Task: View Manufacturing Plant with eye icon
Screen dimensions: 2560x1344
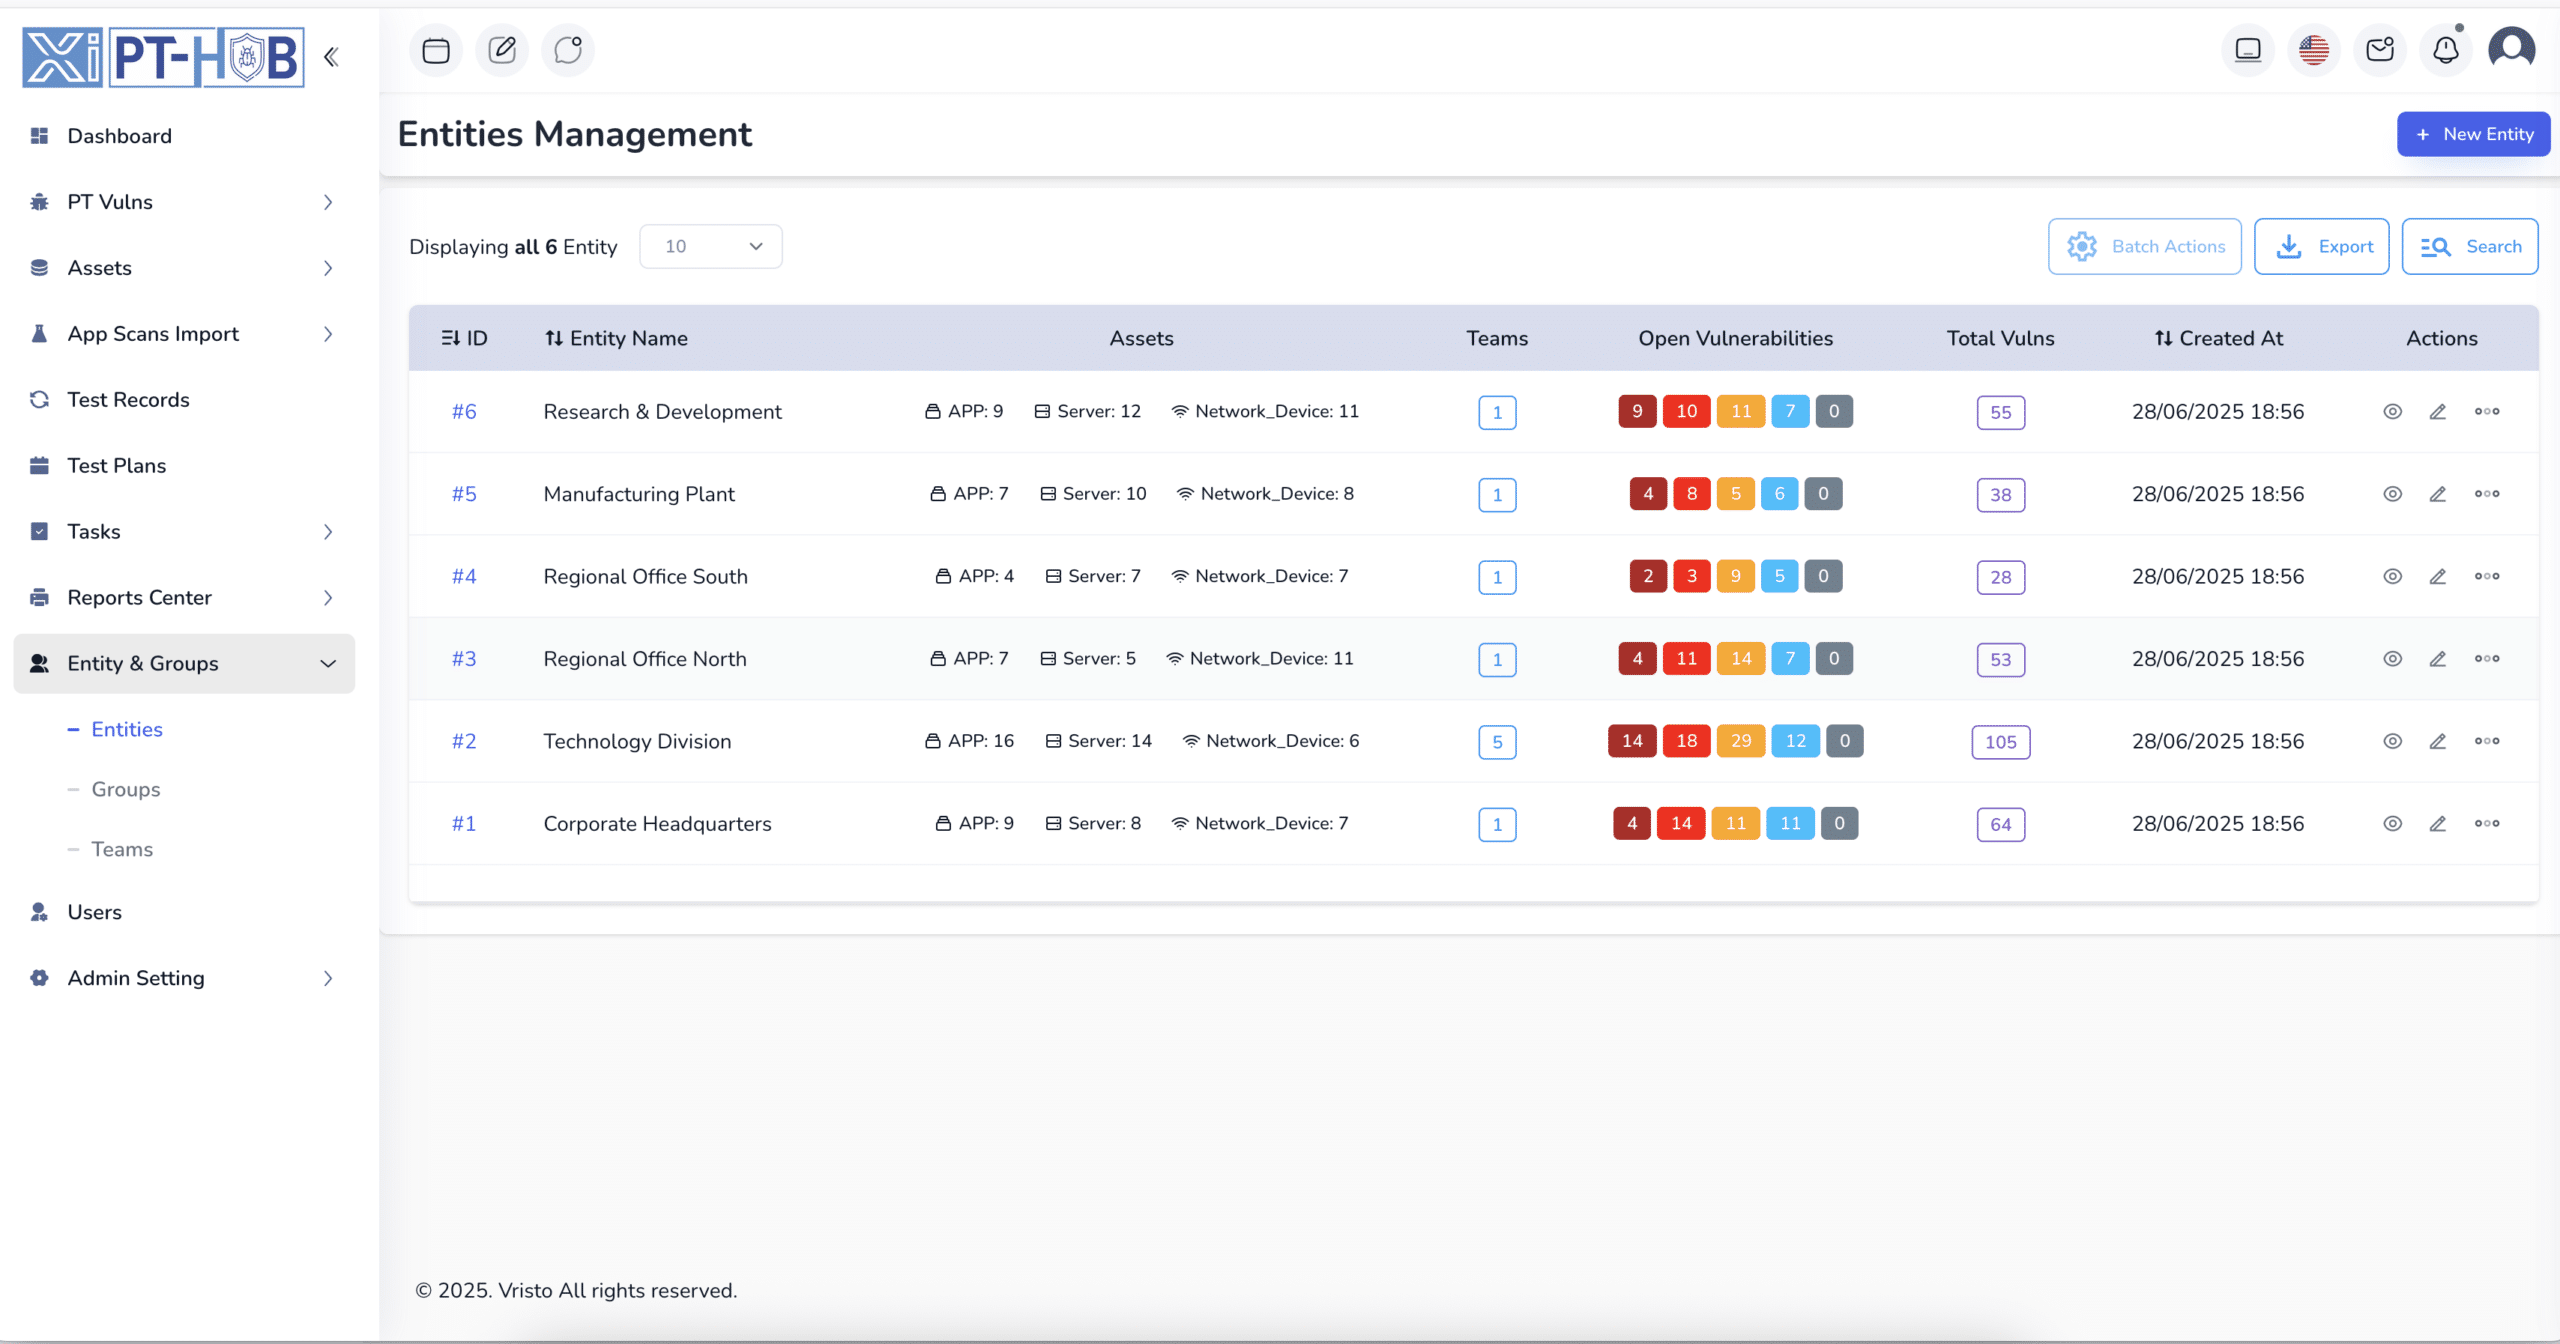Action: pos(2392,494)
